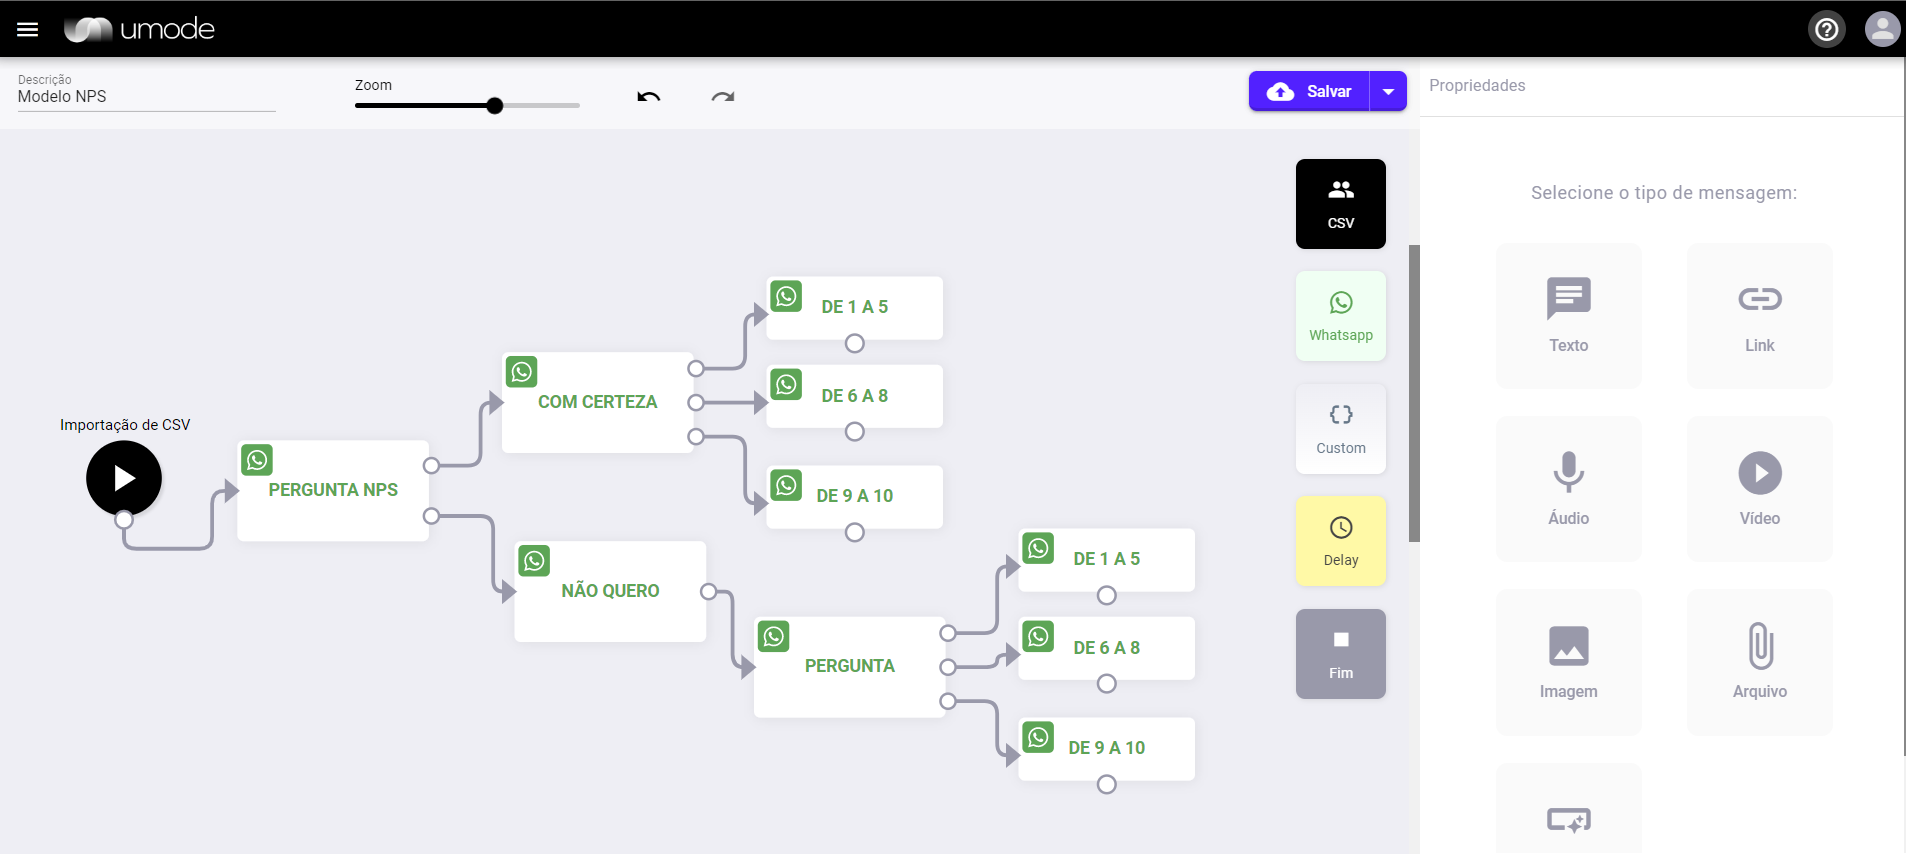Screen dimensions: 1906x854
Task: Open the hamburger navigation menu
Action: coord(28,29)
